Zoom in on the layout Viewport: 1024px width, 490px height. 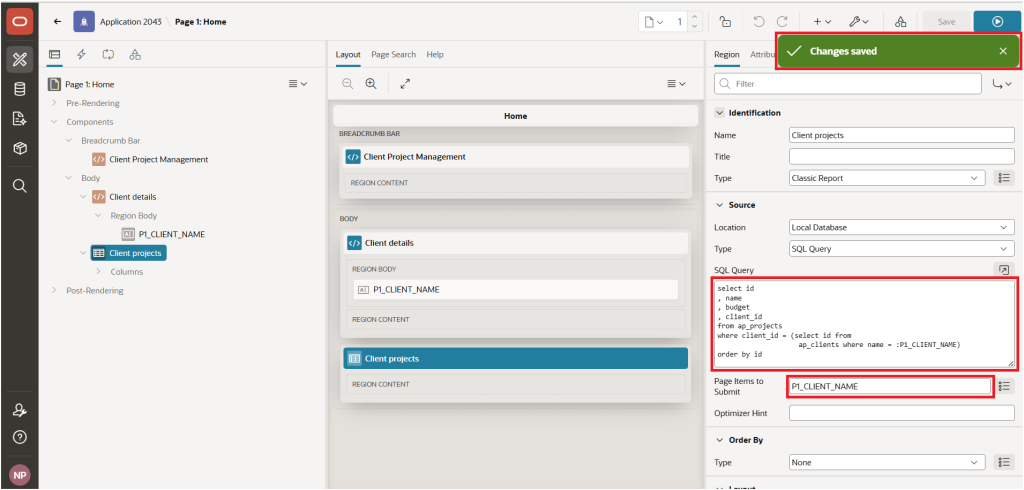(x=371, y=84)
